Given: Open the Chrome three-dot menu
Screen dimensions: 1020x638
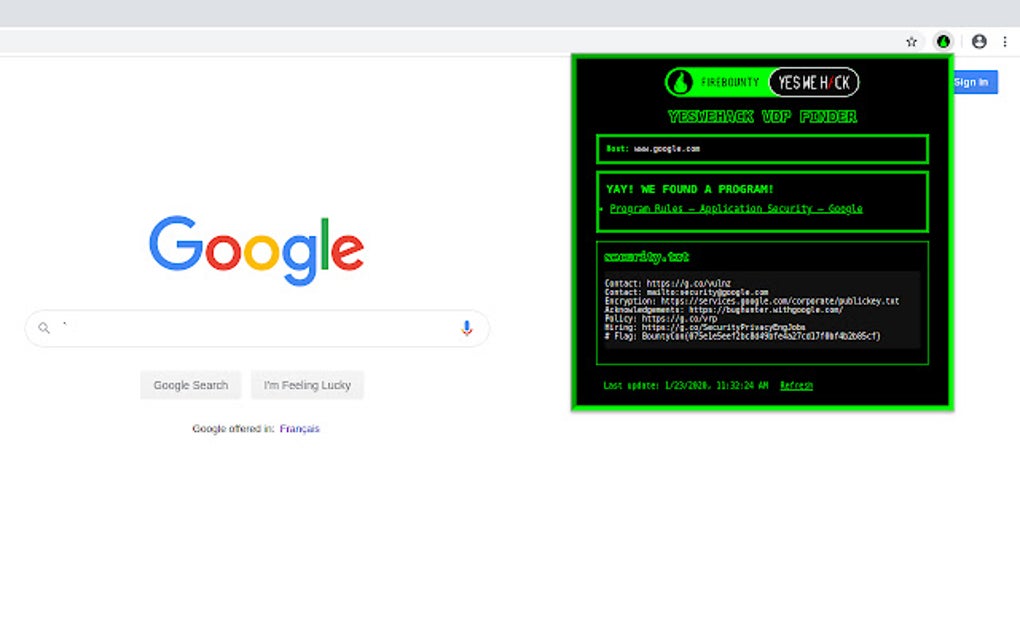Looking at the screenshot, I should [1005, 41].
